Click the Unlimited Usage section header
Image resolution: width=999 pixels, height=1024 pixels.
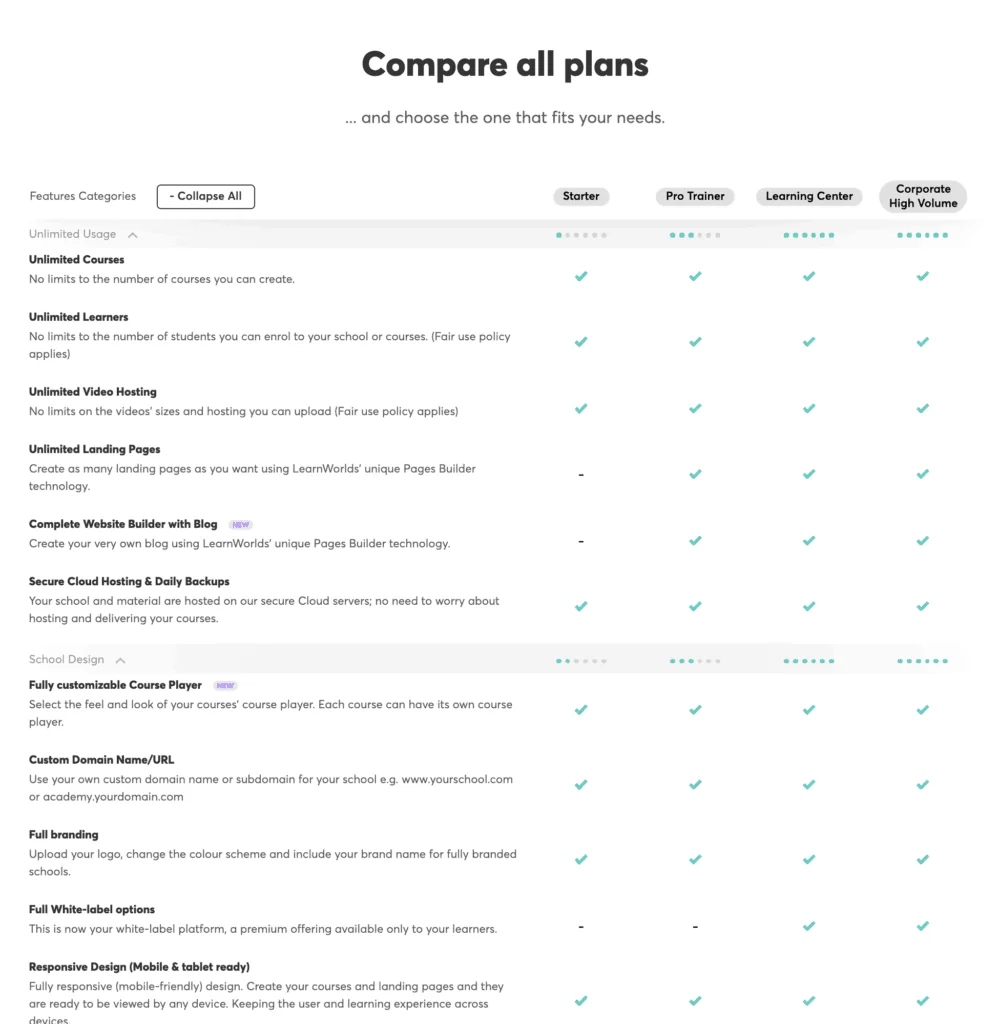(x=72, y=234)
